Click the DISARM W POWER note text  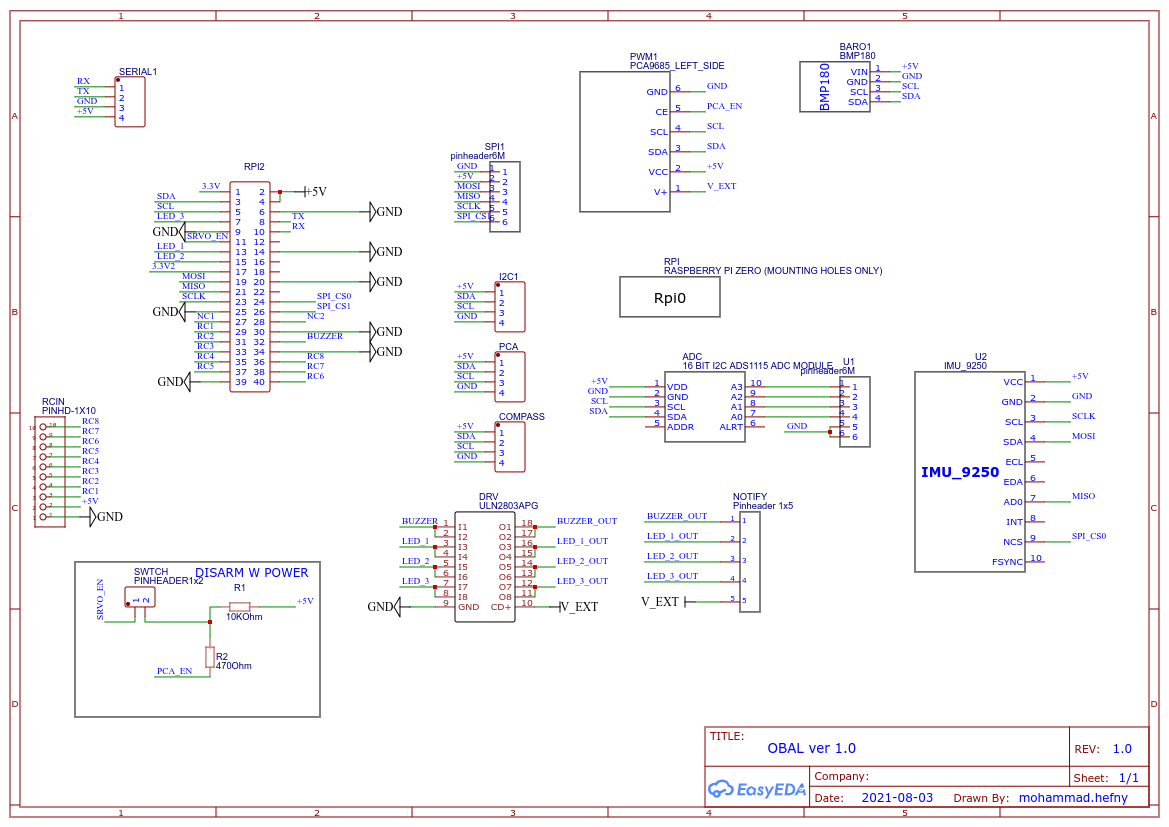pyautogui.click(x=251, y=573)
